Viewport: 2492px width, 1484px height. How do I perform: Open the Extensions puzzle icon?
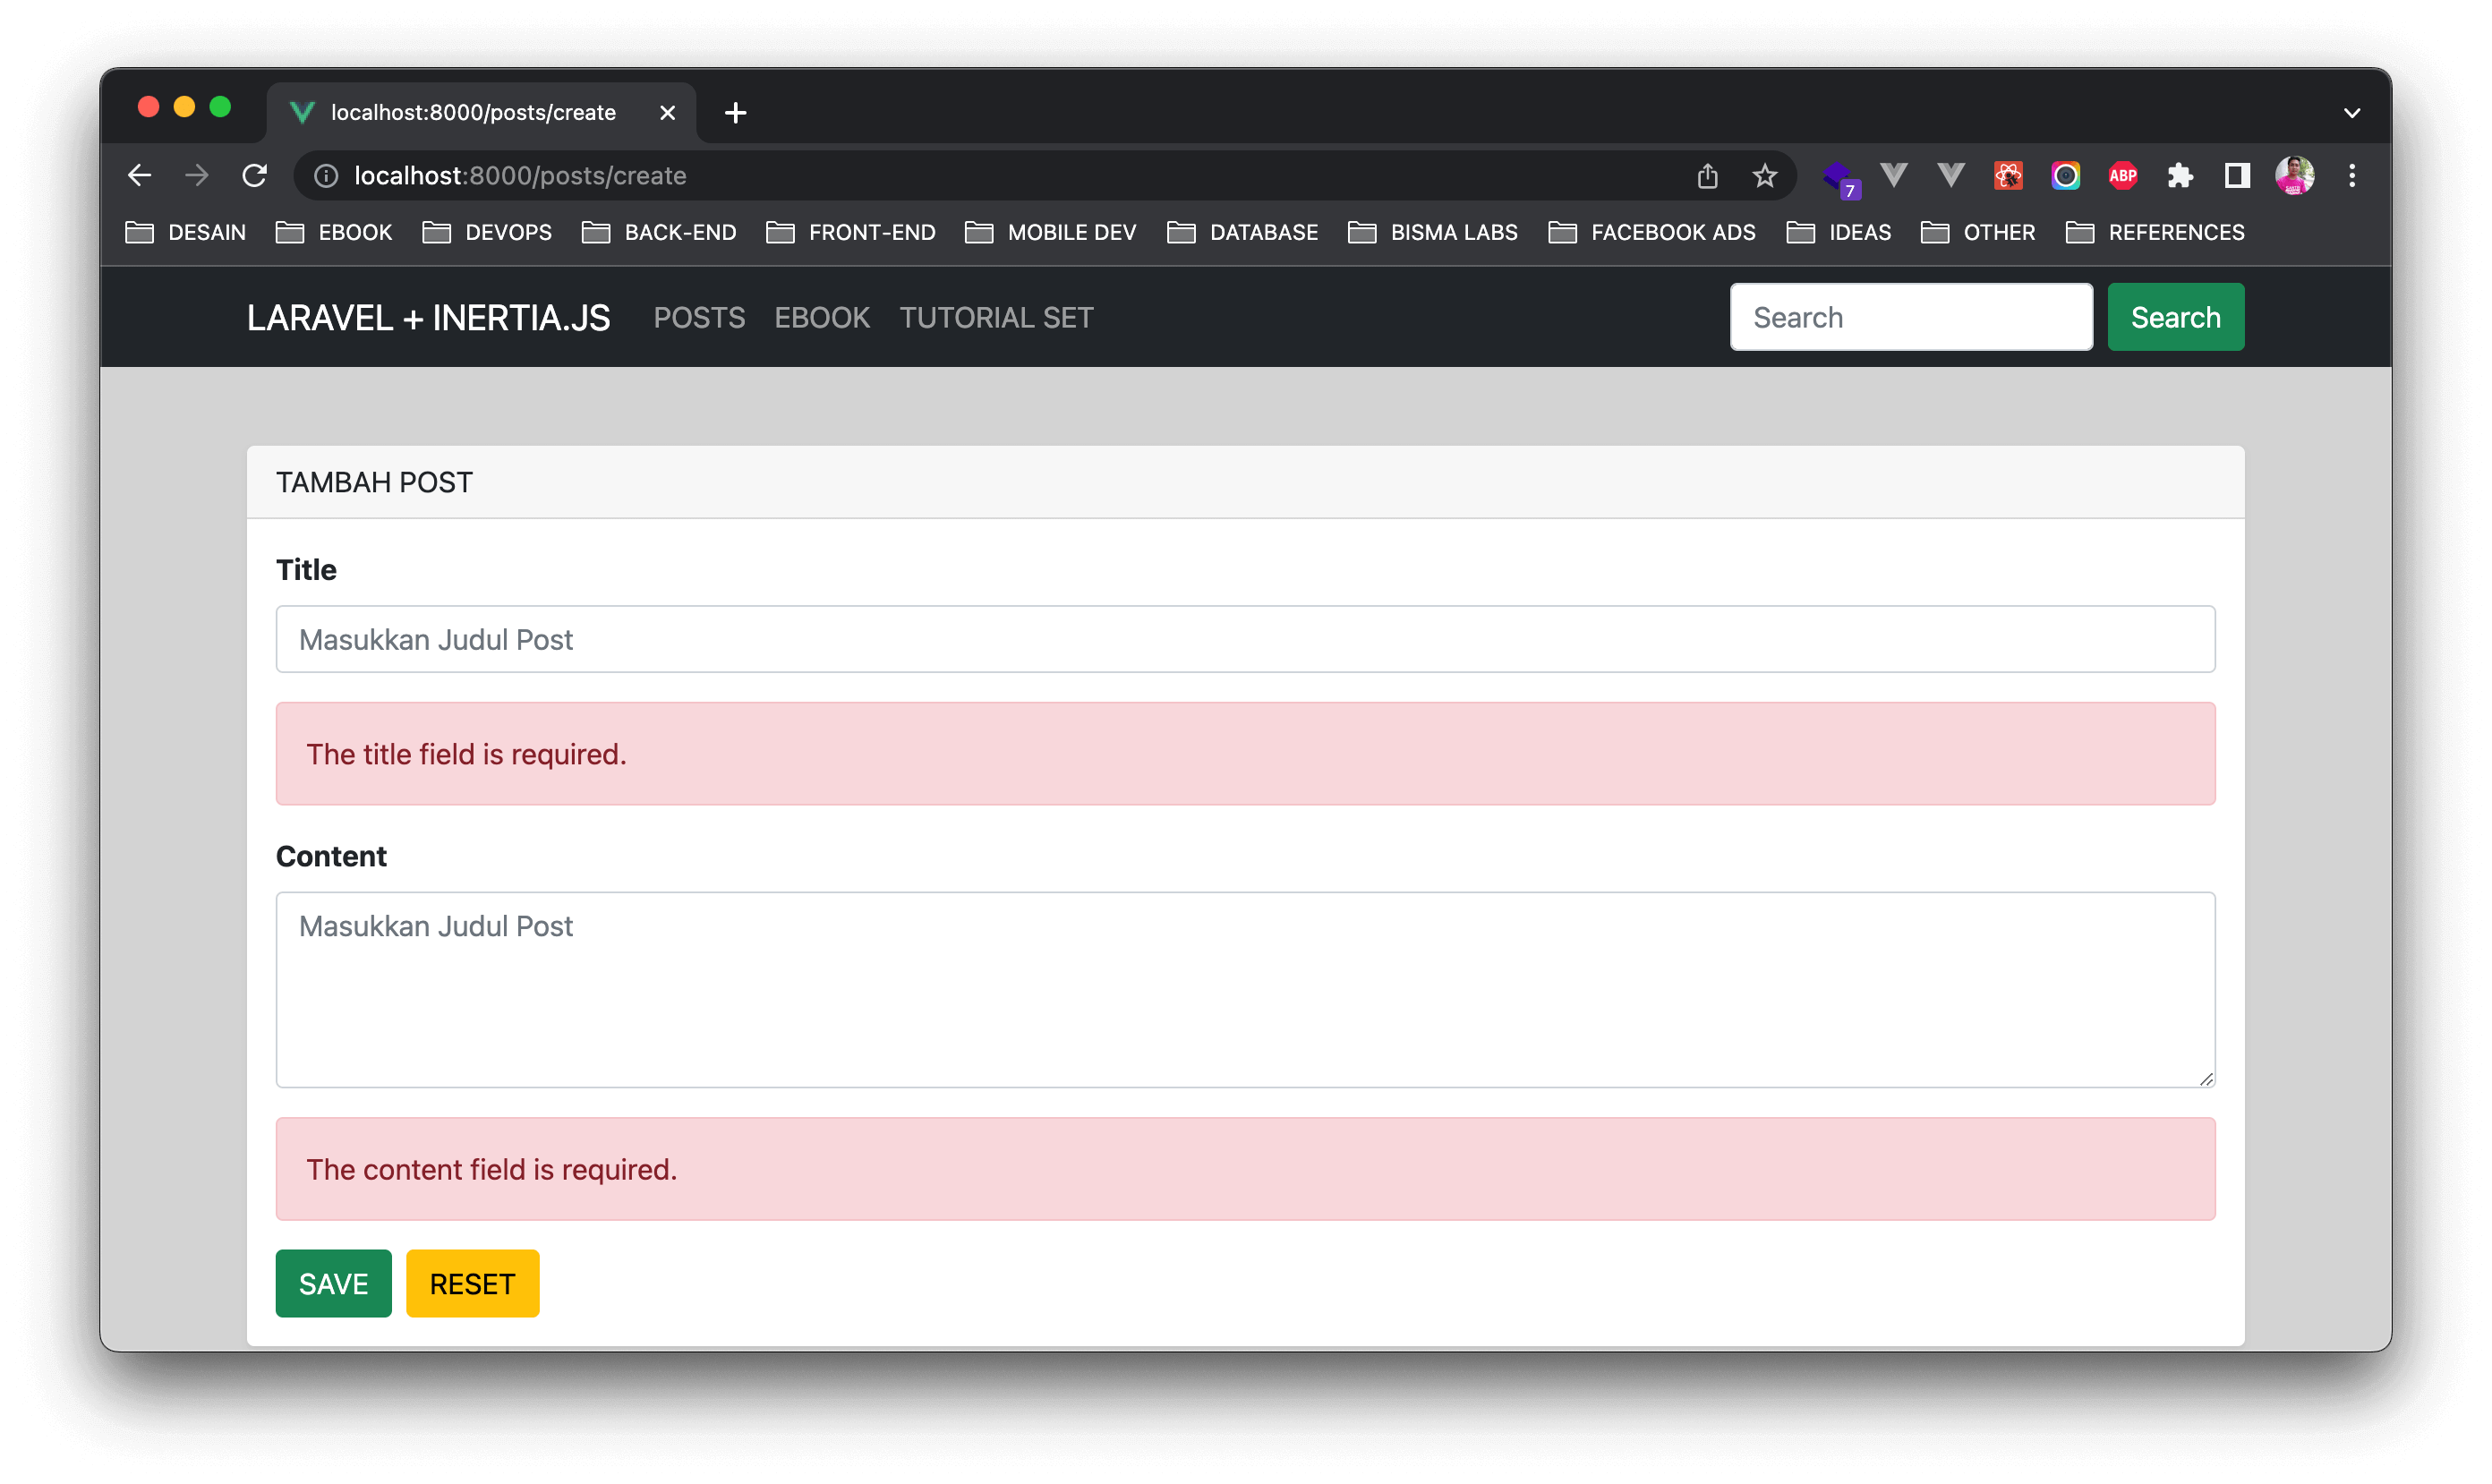2180,176
